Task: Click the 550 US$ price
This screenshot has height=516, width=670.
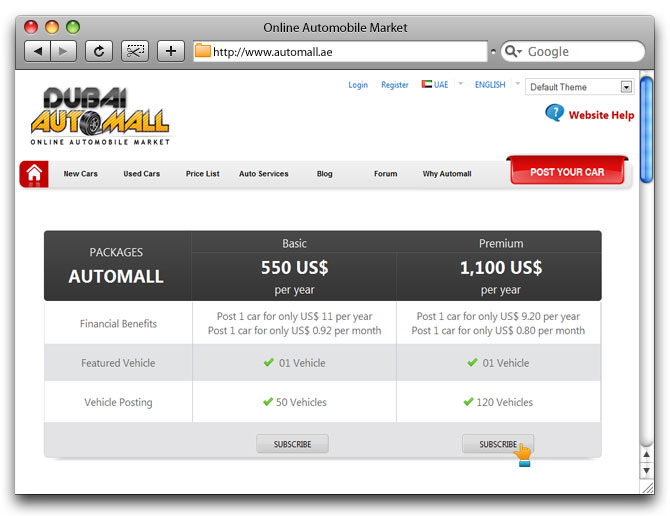Action: tap(294, 268)
